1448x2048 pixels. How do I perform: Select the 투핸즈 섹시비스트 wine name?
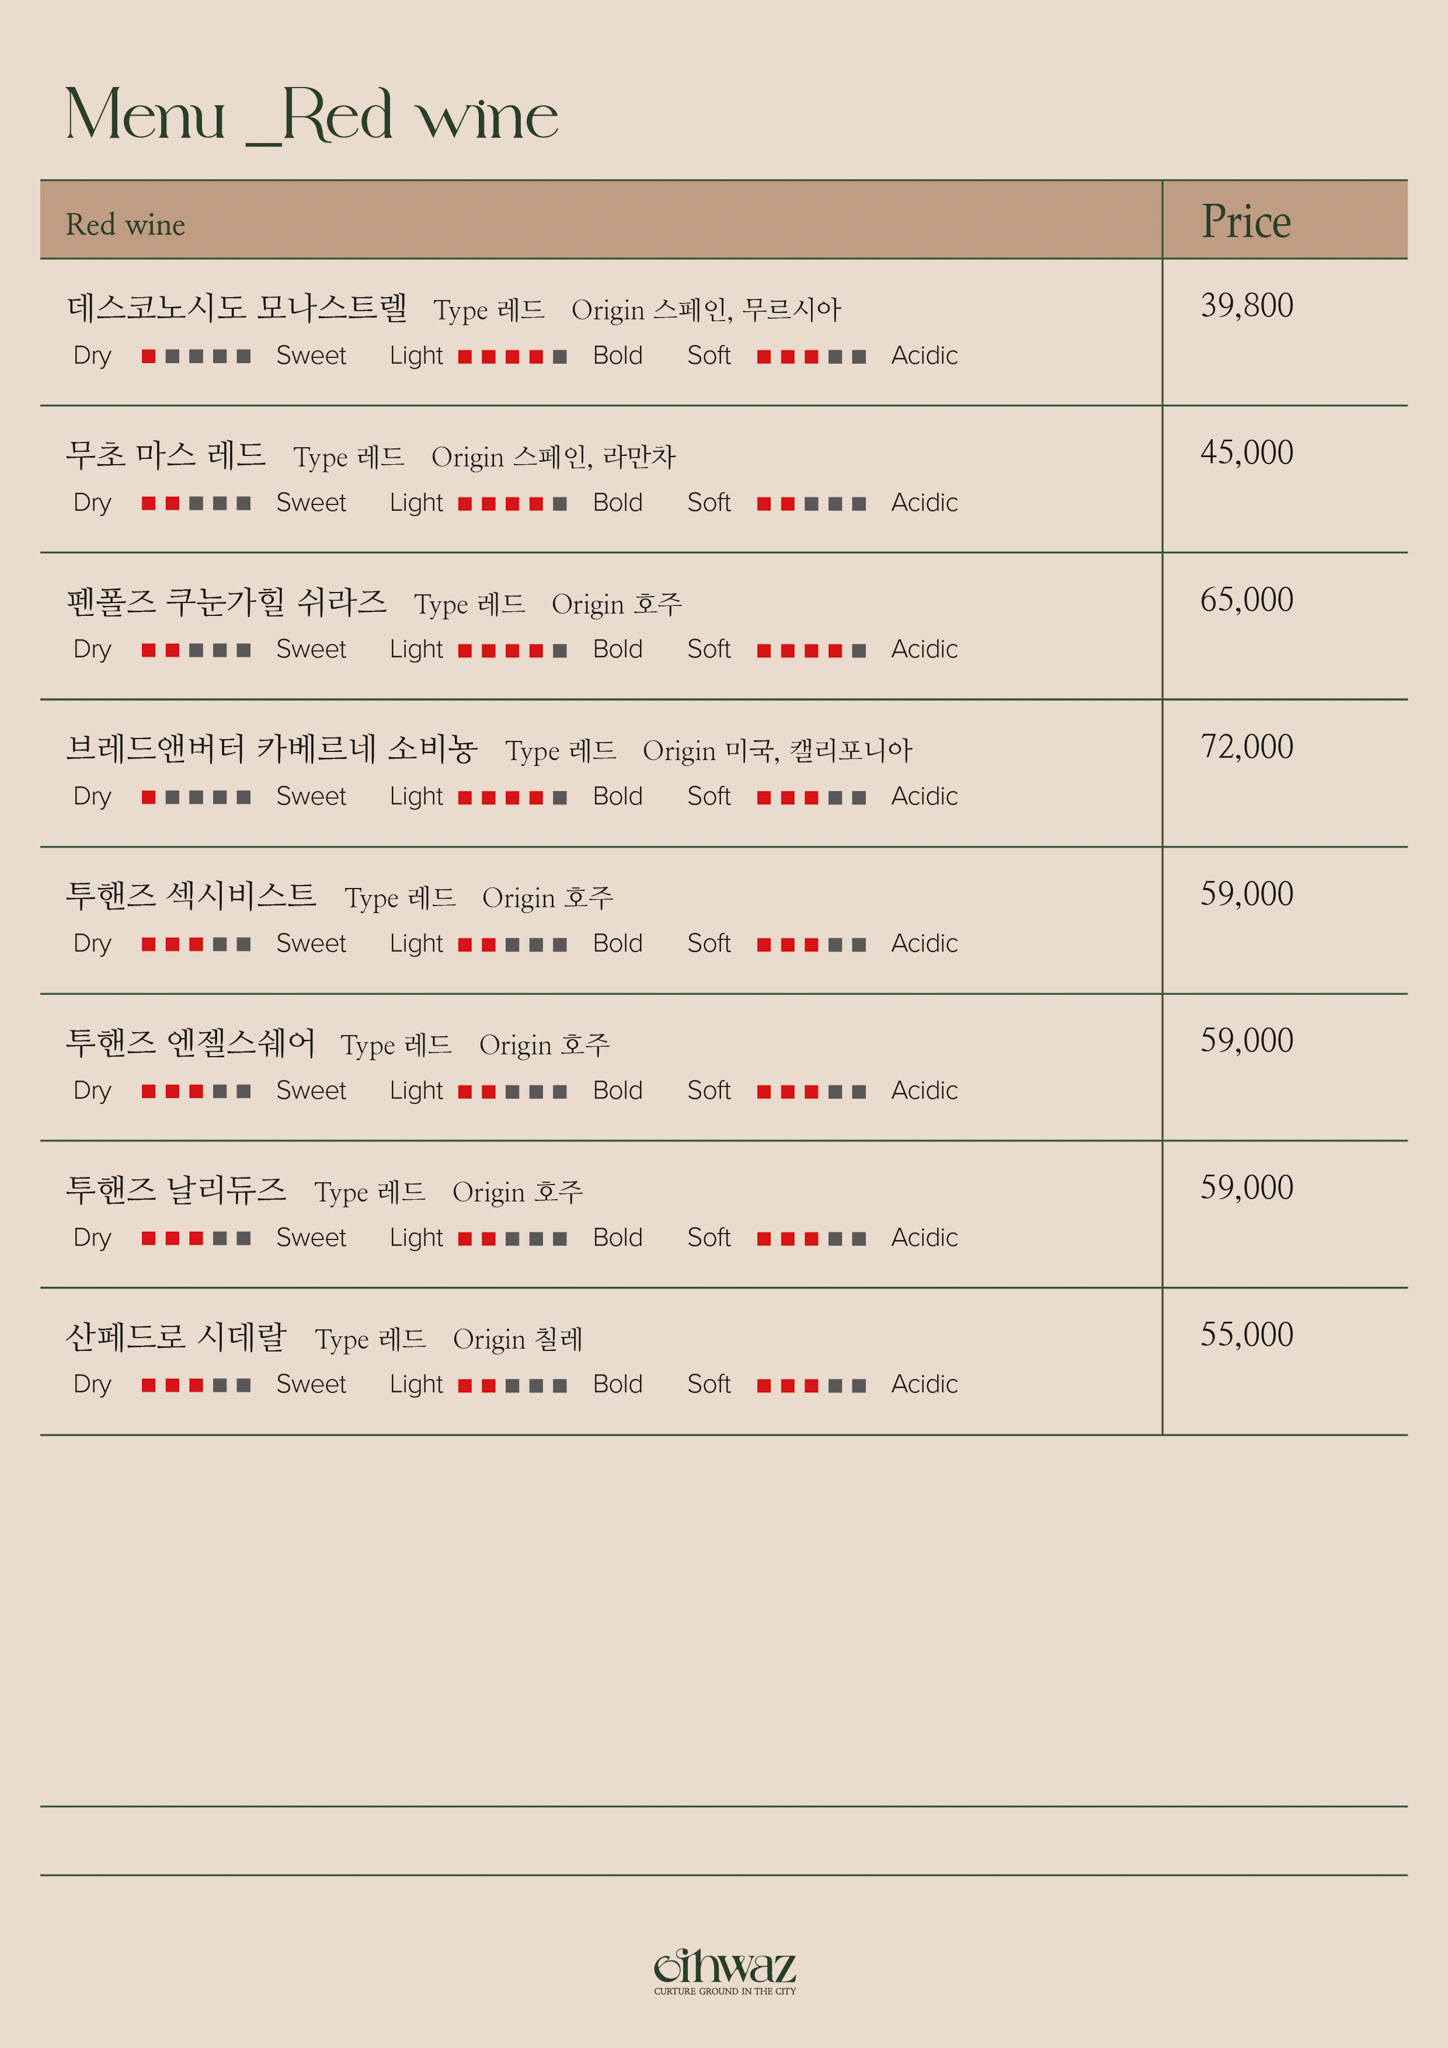click(191, 895)
